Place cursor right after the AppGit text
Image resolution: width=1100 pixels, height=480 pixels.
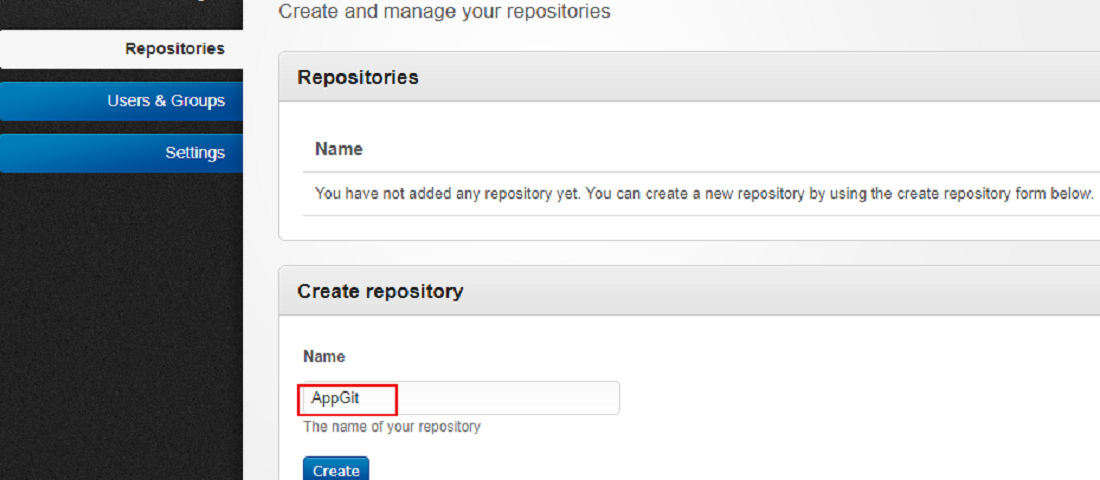(361, 398)
